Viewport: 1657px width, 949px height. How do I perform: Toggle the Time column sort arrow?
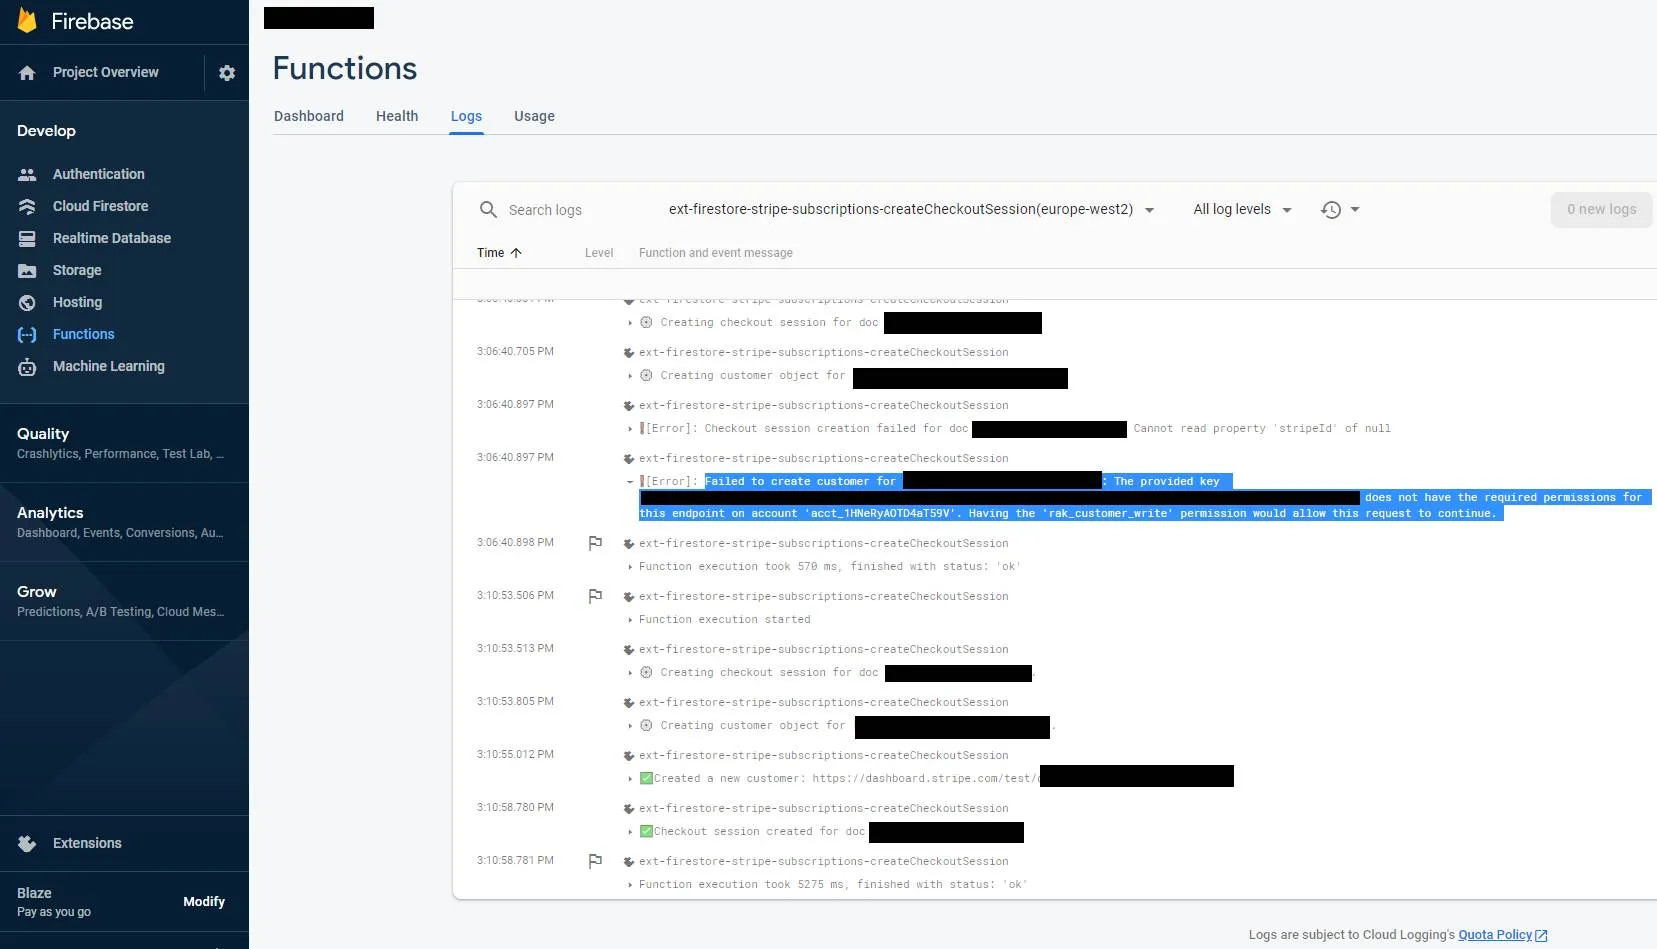coord(516,253)
